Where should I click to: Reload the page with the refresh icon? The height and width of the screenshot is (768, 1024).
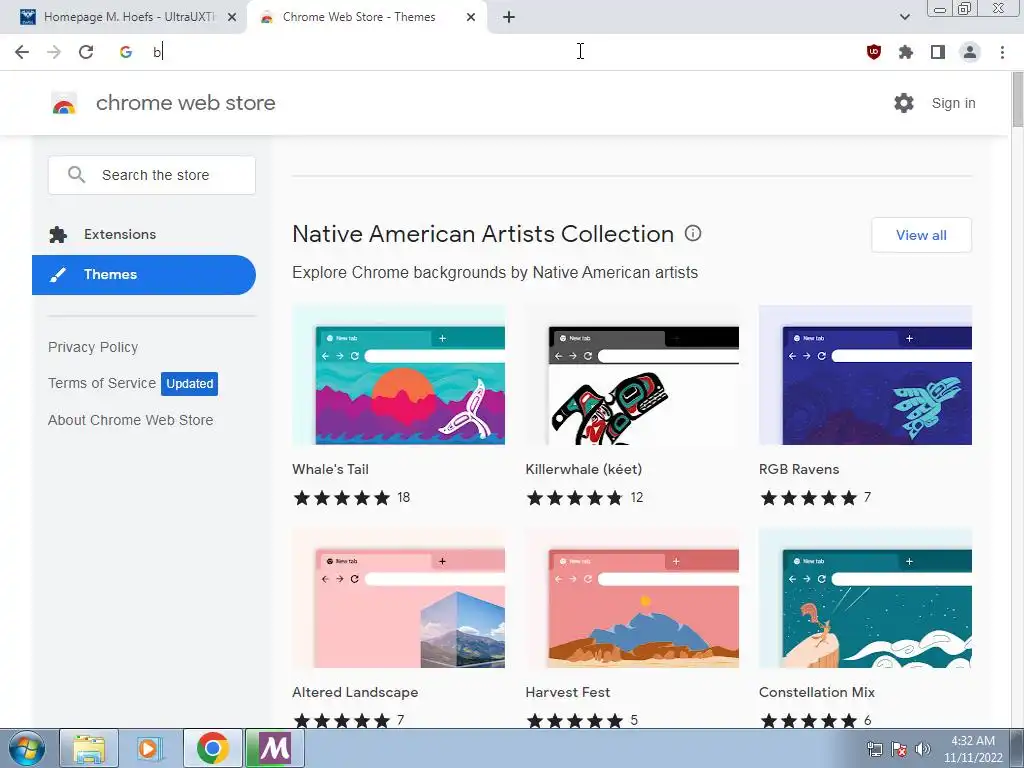pyautogui.click(x=86, y=52)
